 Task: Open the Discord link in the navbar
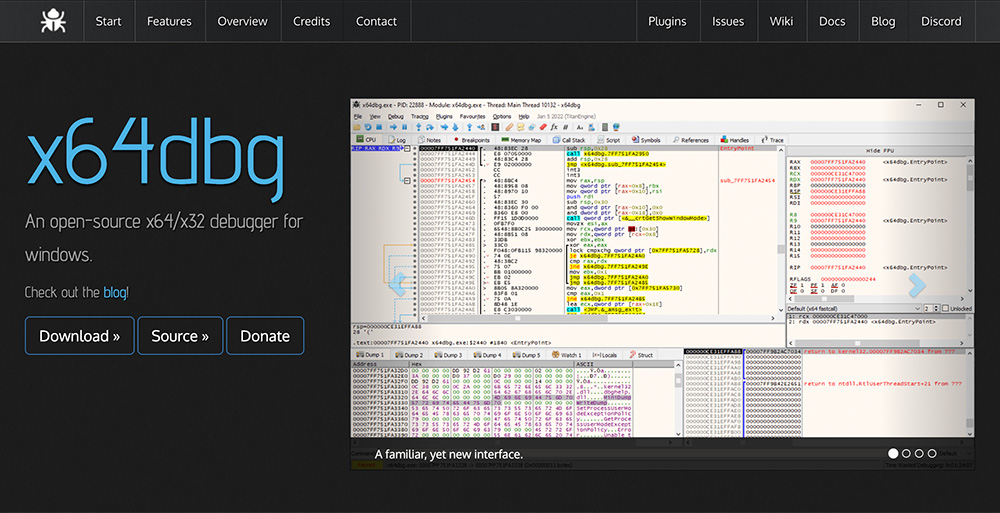tap(941, 21)
